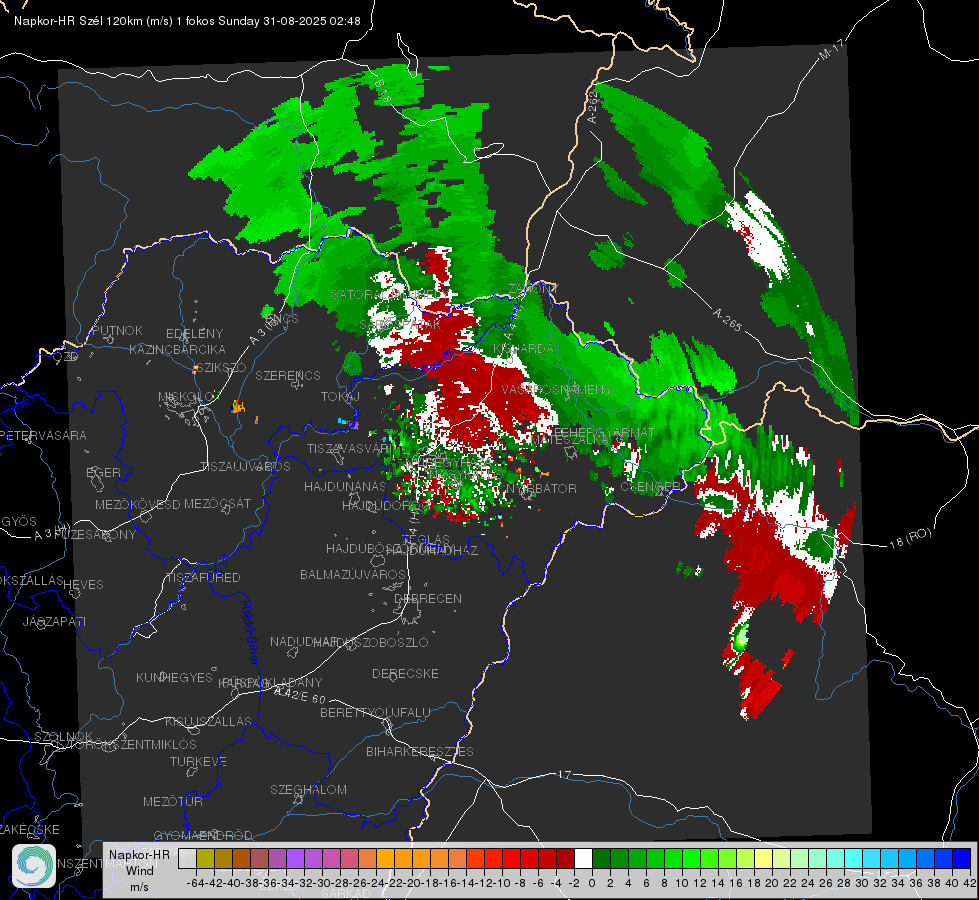Select the JASZAPATI town label
Image resolution: width=979 pixels, height=900 pixels.
coord(54,621)
